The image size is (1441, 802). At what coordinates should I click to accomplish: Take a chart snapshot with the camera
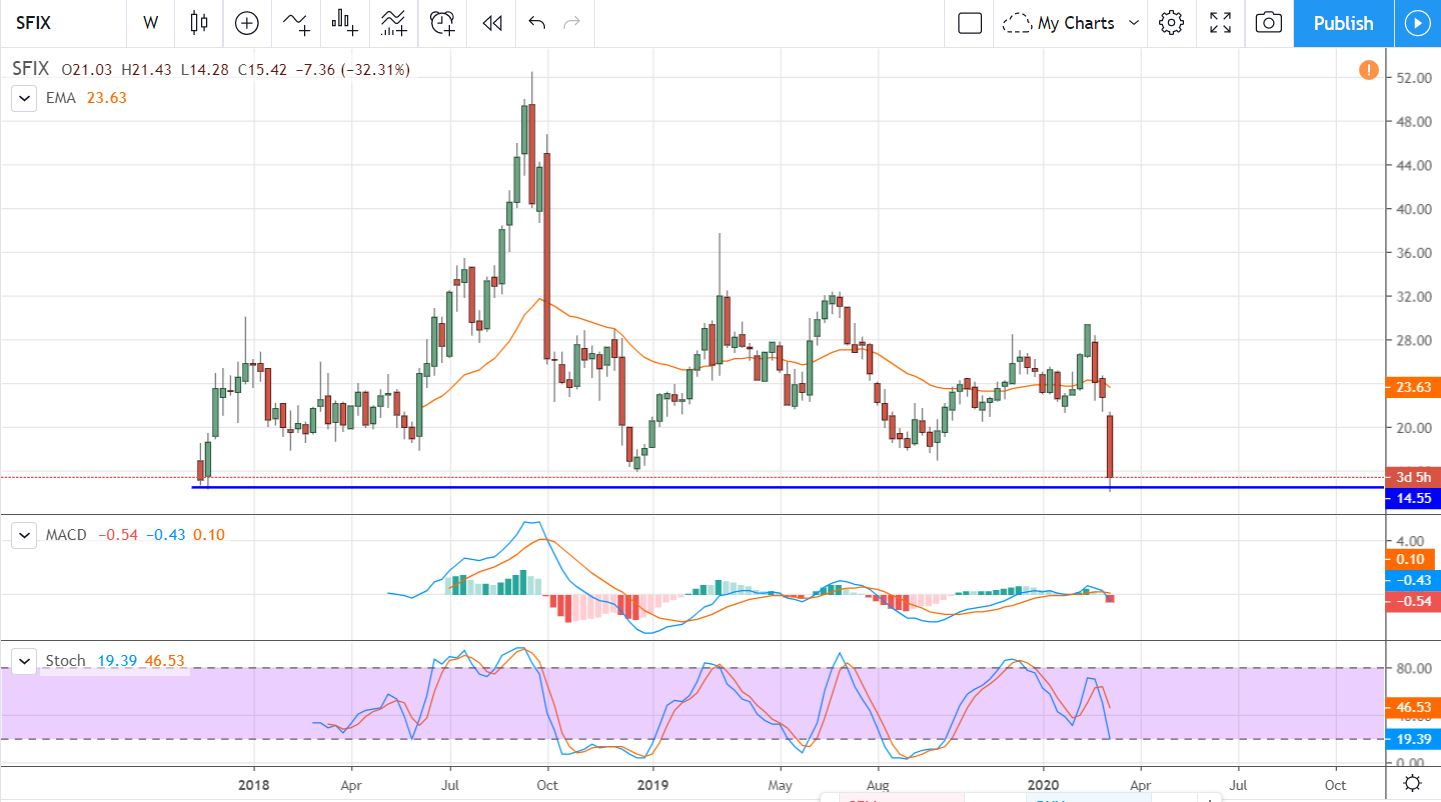coord(1268,23)
